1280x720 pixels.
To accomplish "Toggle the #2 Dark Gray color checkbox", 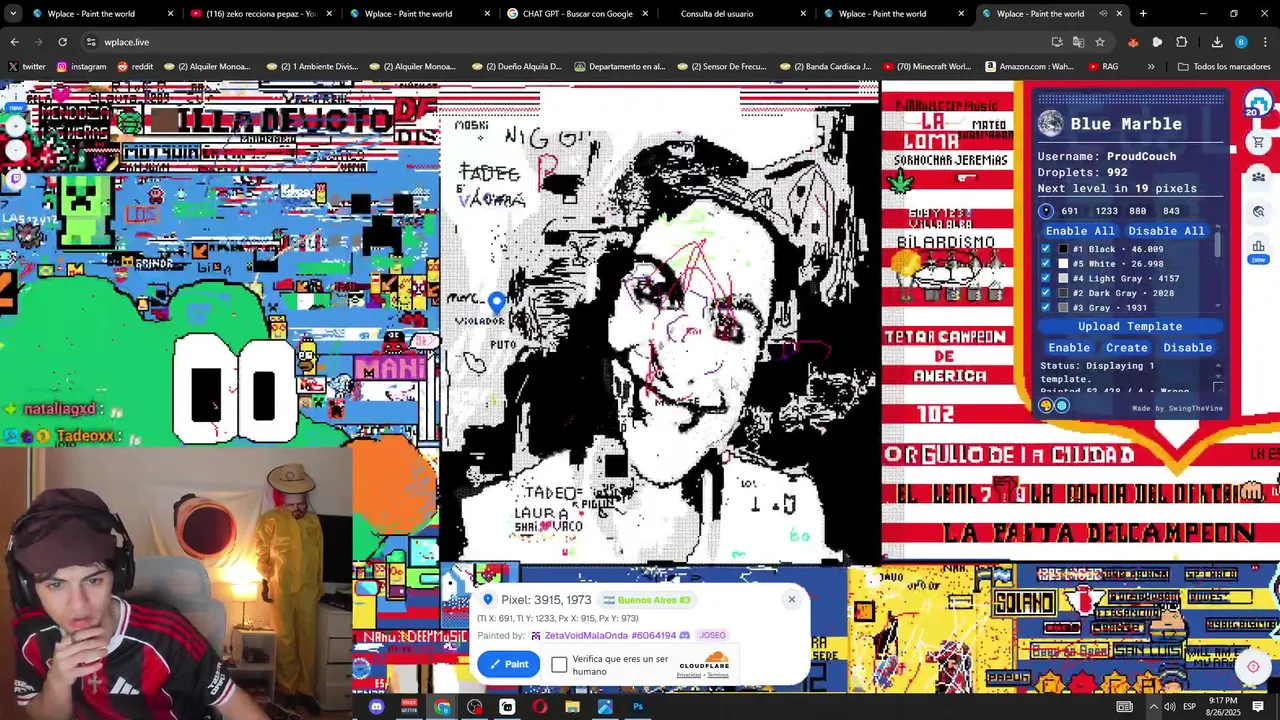I will (1046, 293).
